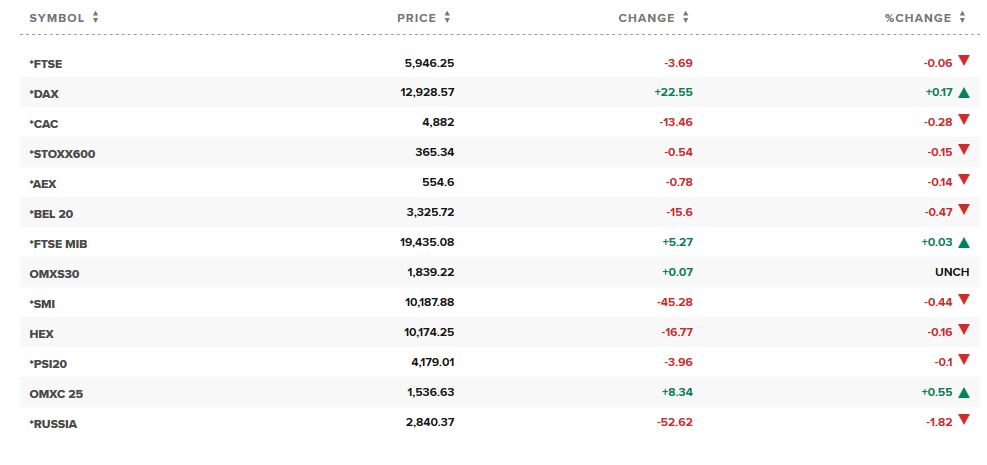Select the FTSE MIB price 19,435.08
Viewport: 987px width, 465px height.
click(x=427, y=242)
